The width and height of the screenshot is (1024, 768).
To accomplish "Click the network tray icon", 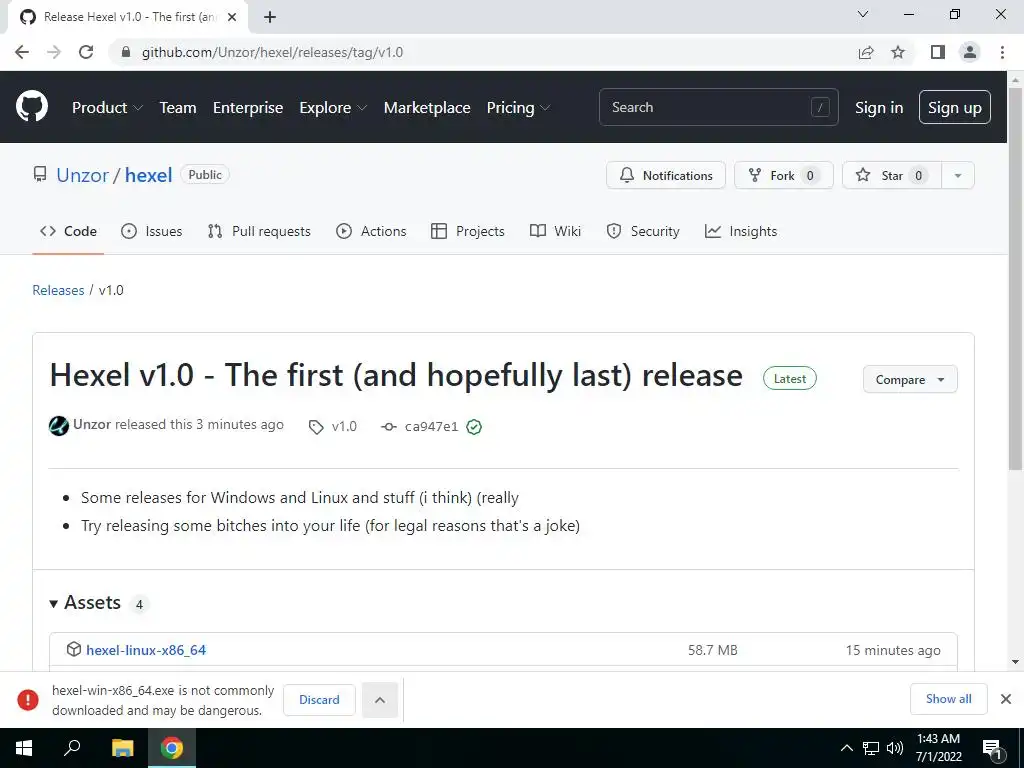I will 871,748.
